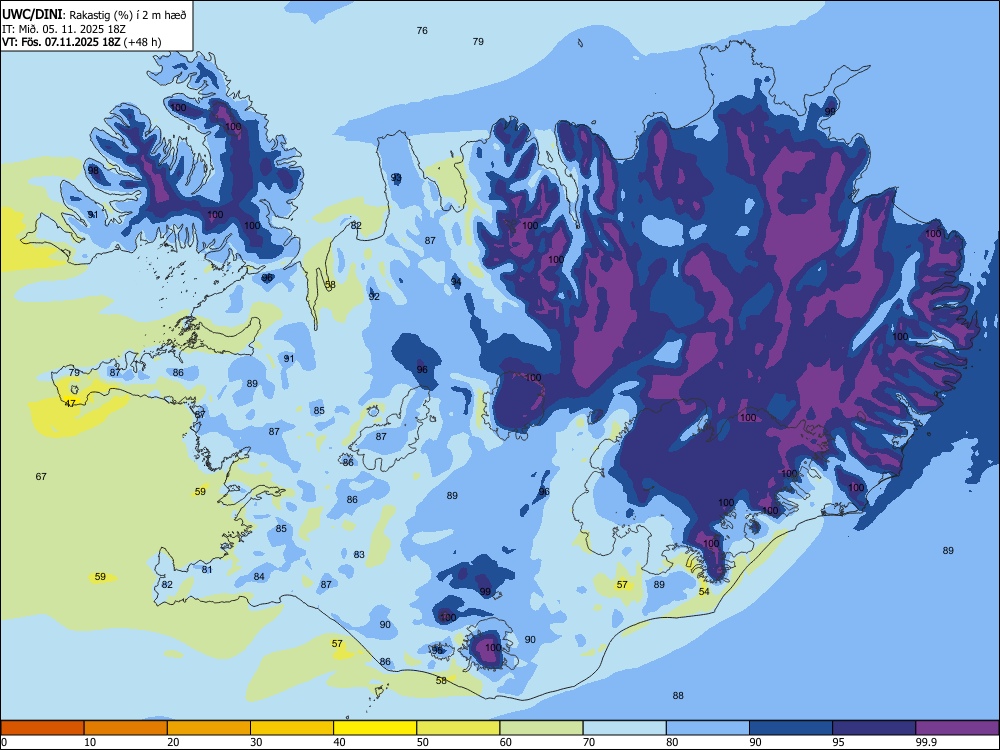1000x750 pixels.
Task: Choose the light green 60–70 legend swatch
Action: coord(541,728)
